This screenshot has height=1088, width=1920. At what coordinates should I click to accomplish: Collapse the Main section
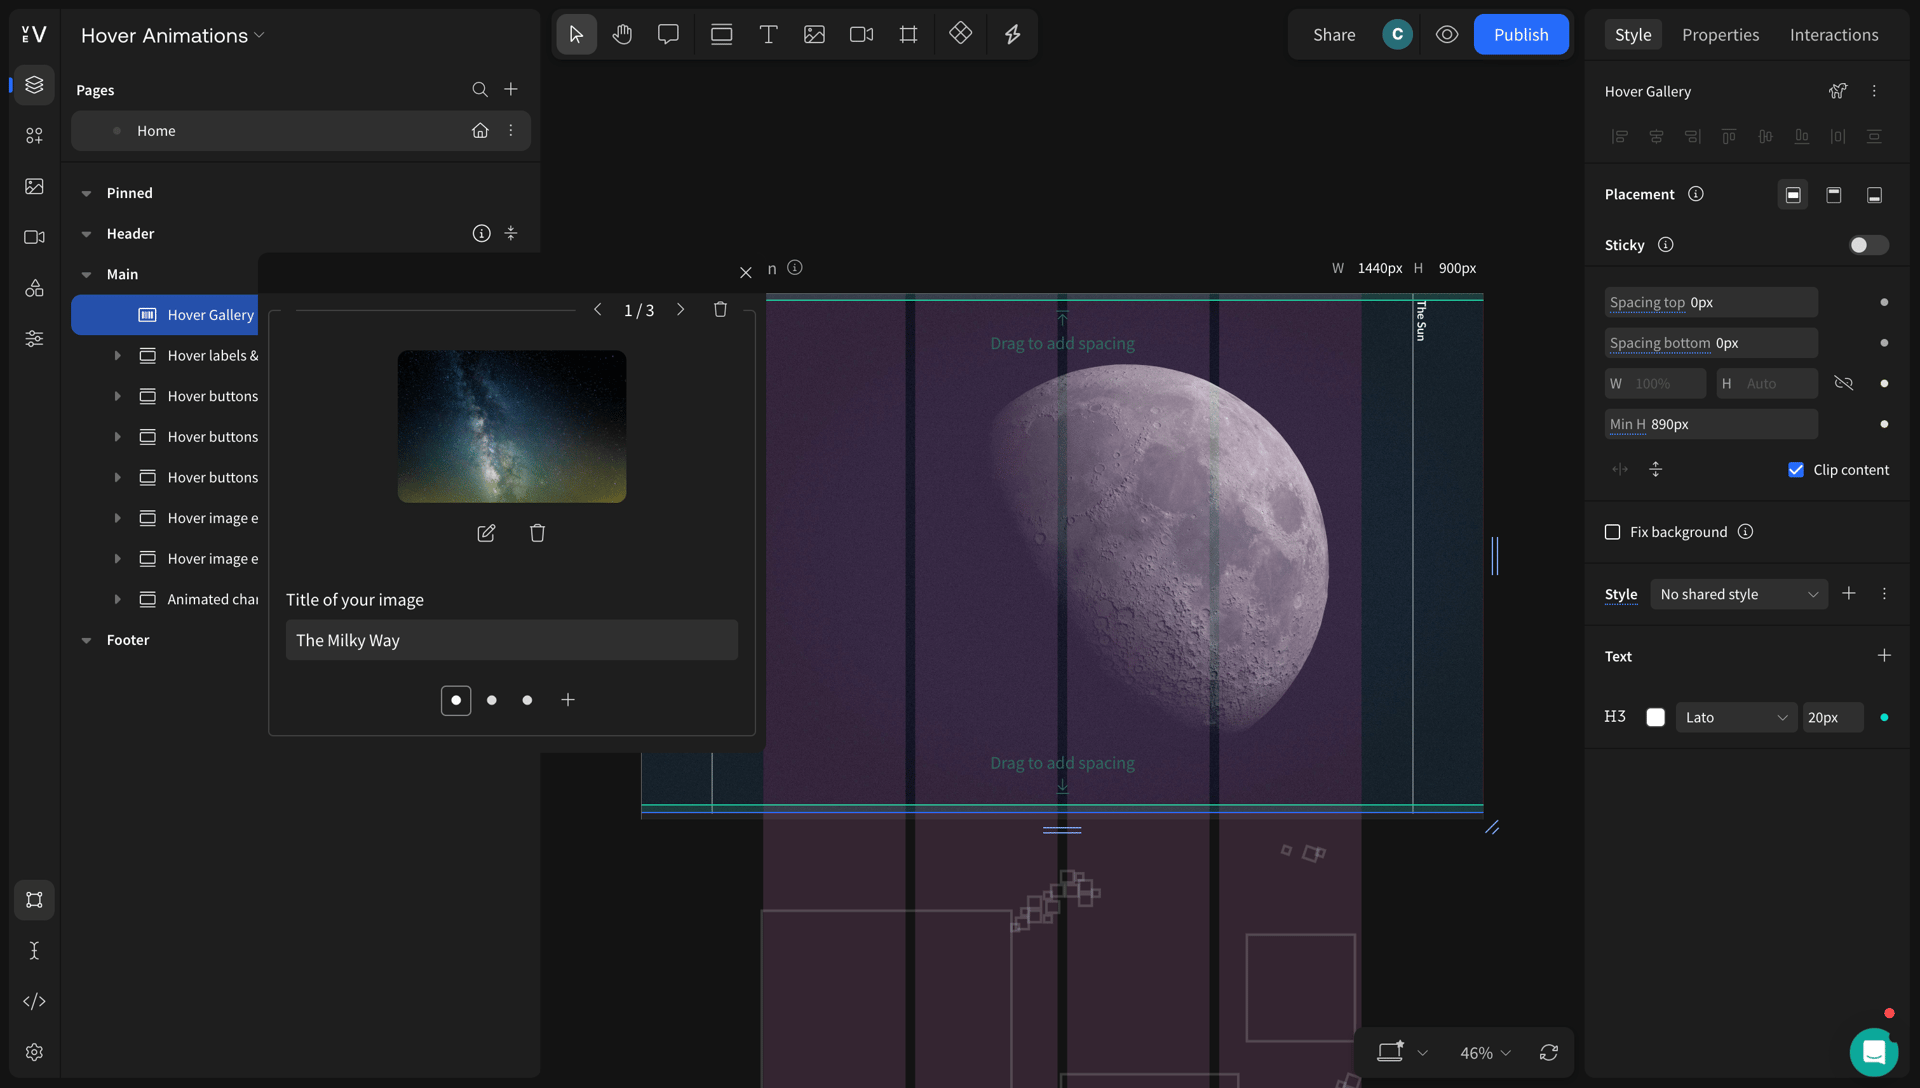[86, 274]
